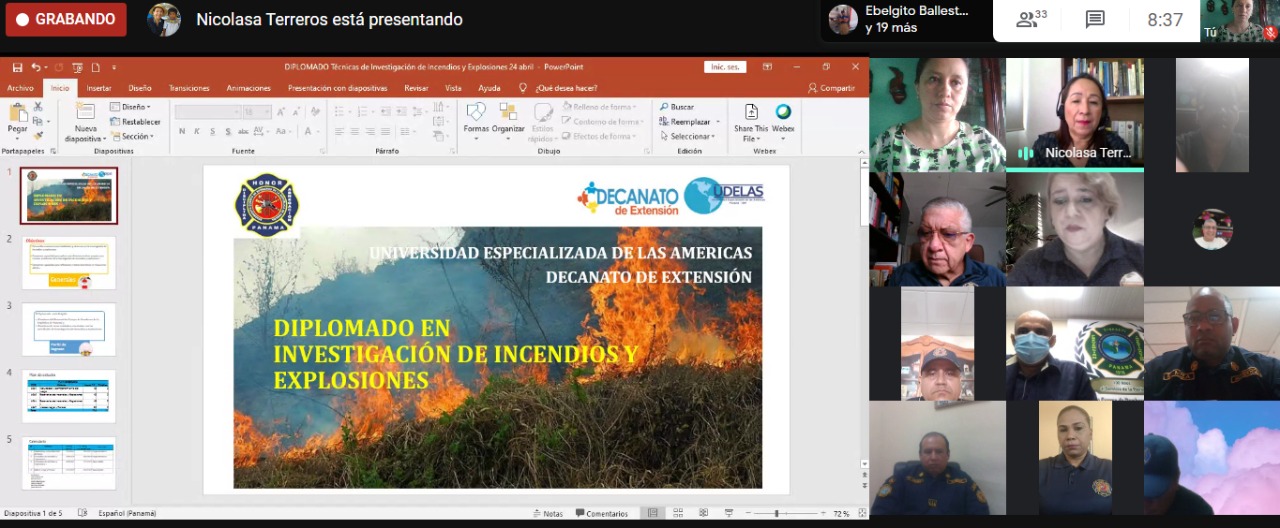Select slide 2 thumbnail Objetivos

[x=69, y=262]
